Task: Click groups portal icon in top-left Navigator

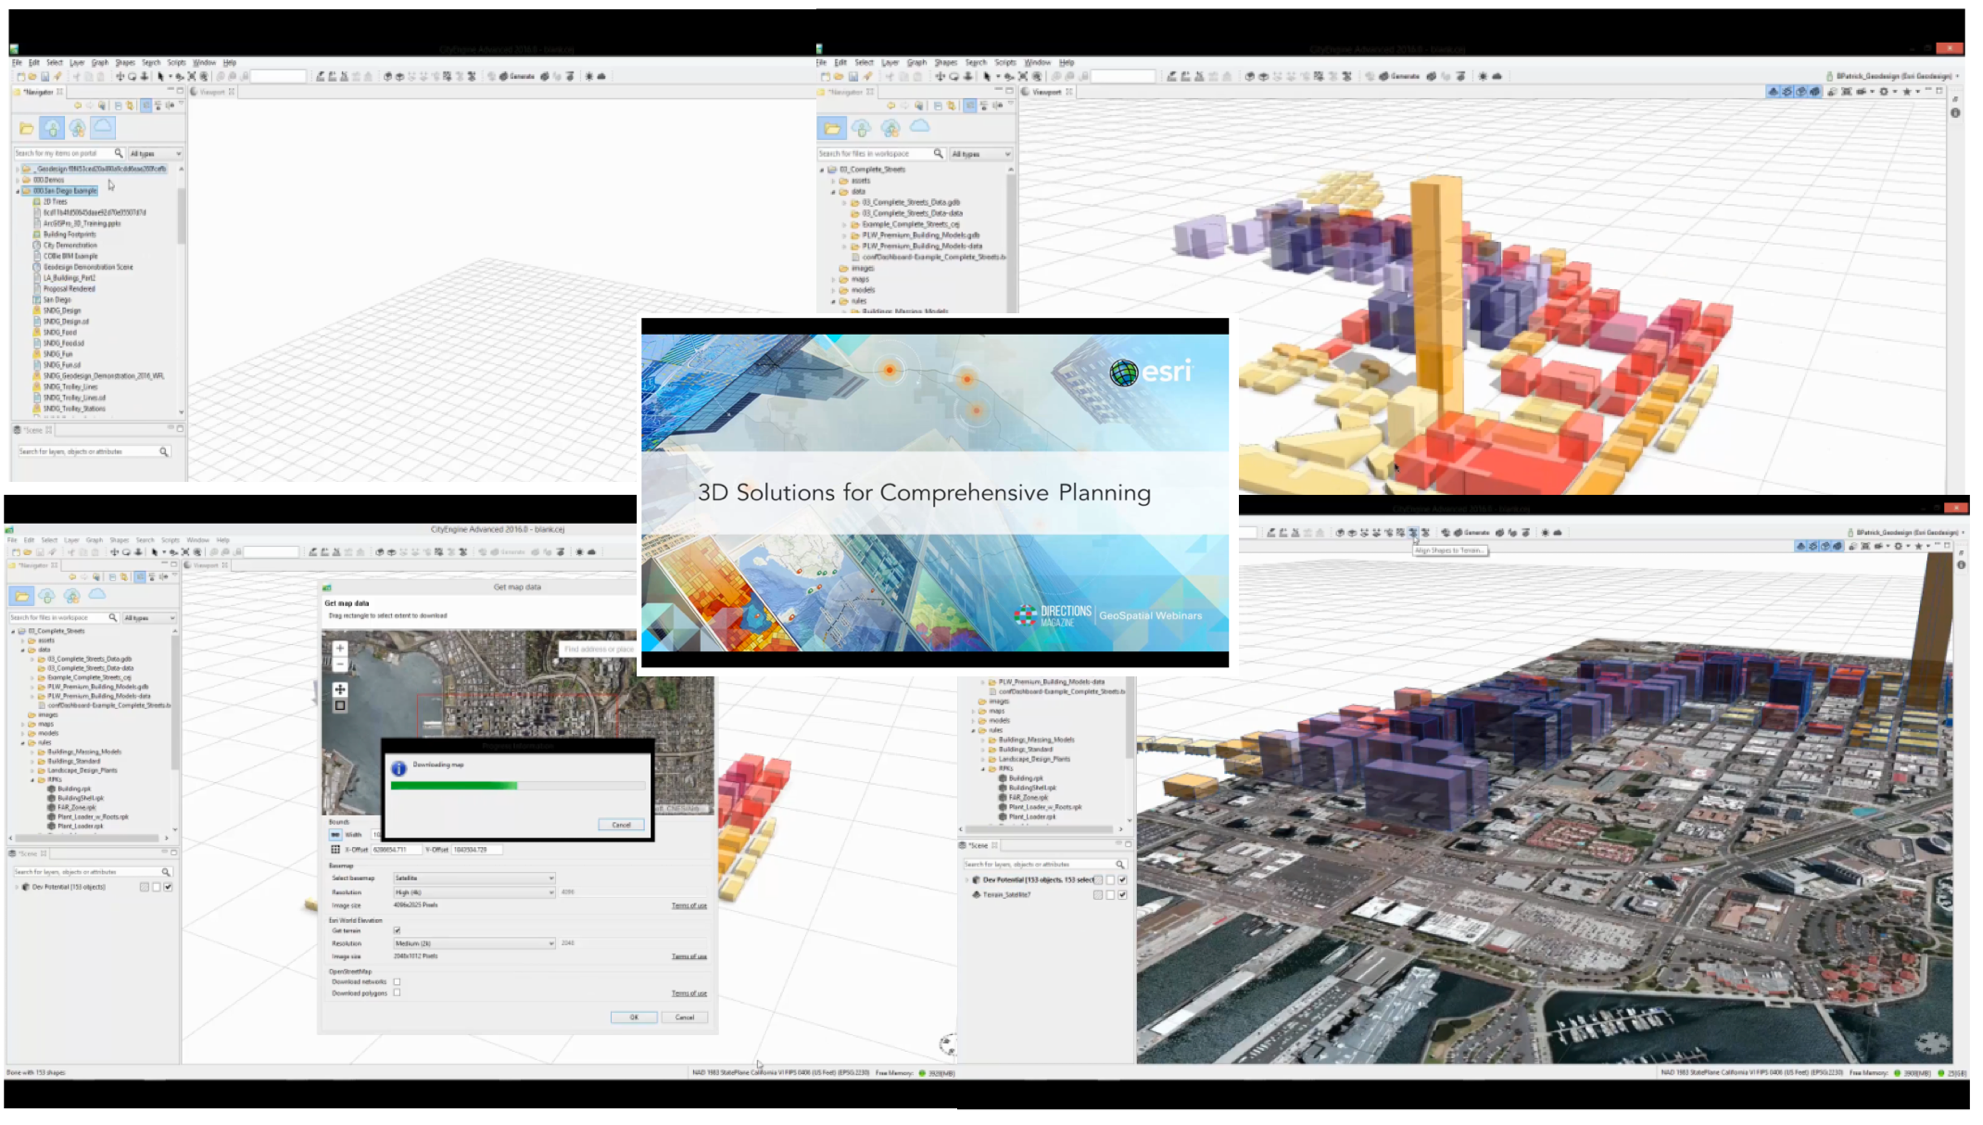Action: coord(77,128)
